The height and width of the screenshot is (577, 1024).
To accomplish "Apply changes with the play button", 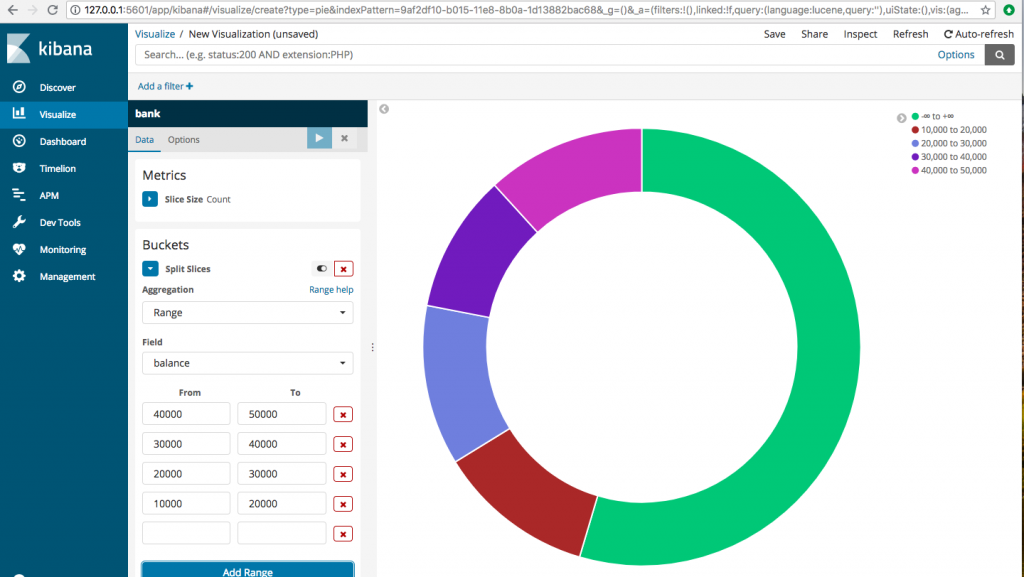I will 319,138.
